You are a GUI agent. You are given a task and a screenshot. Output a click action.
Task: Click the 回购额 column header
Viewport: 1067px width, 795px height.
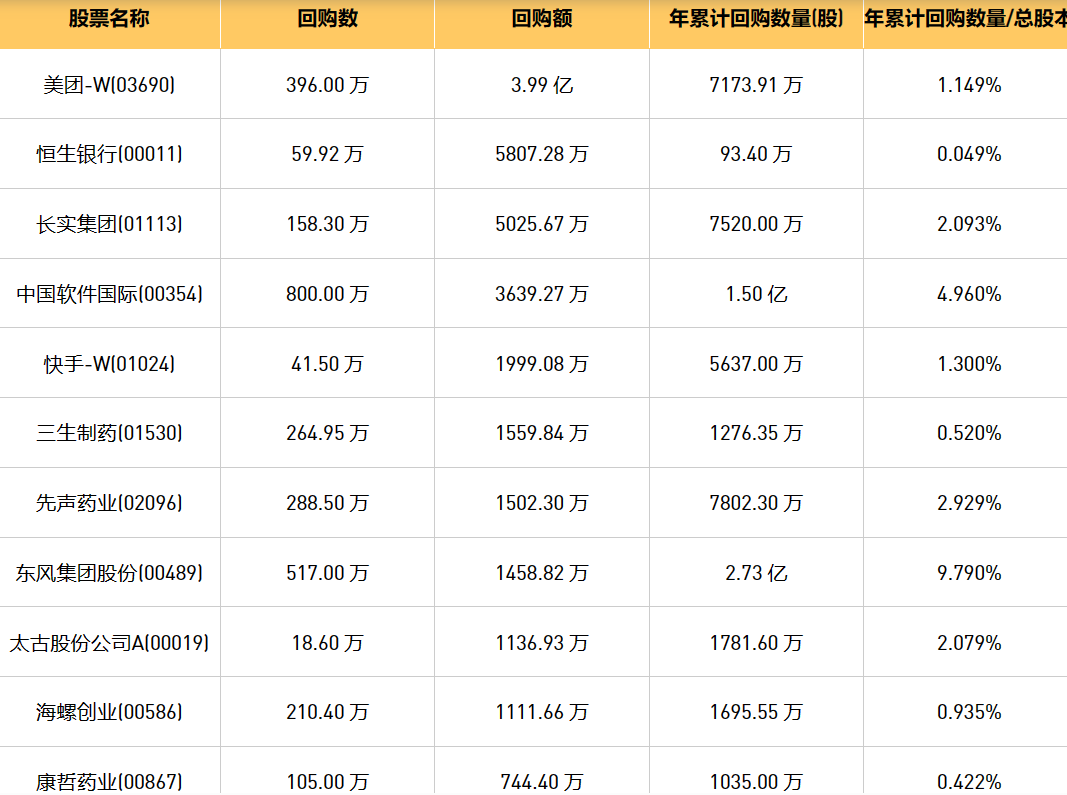541,20
